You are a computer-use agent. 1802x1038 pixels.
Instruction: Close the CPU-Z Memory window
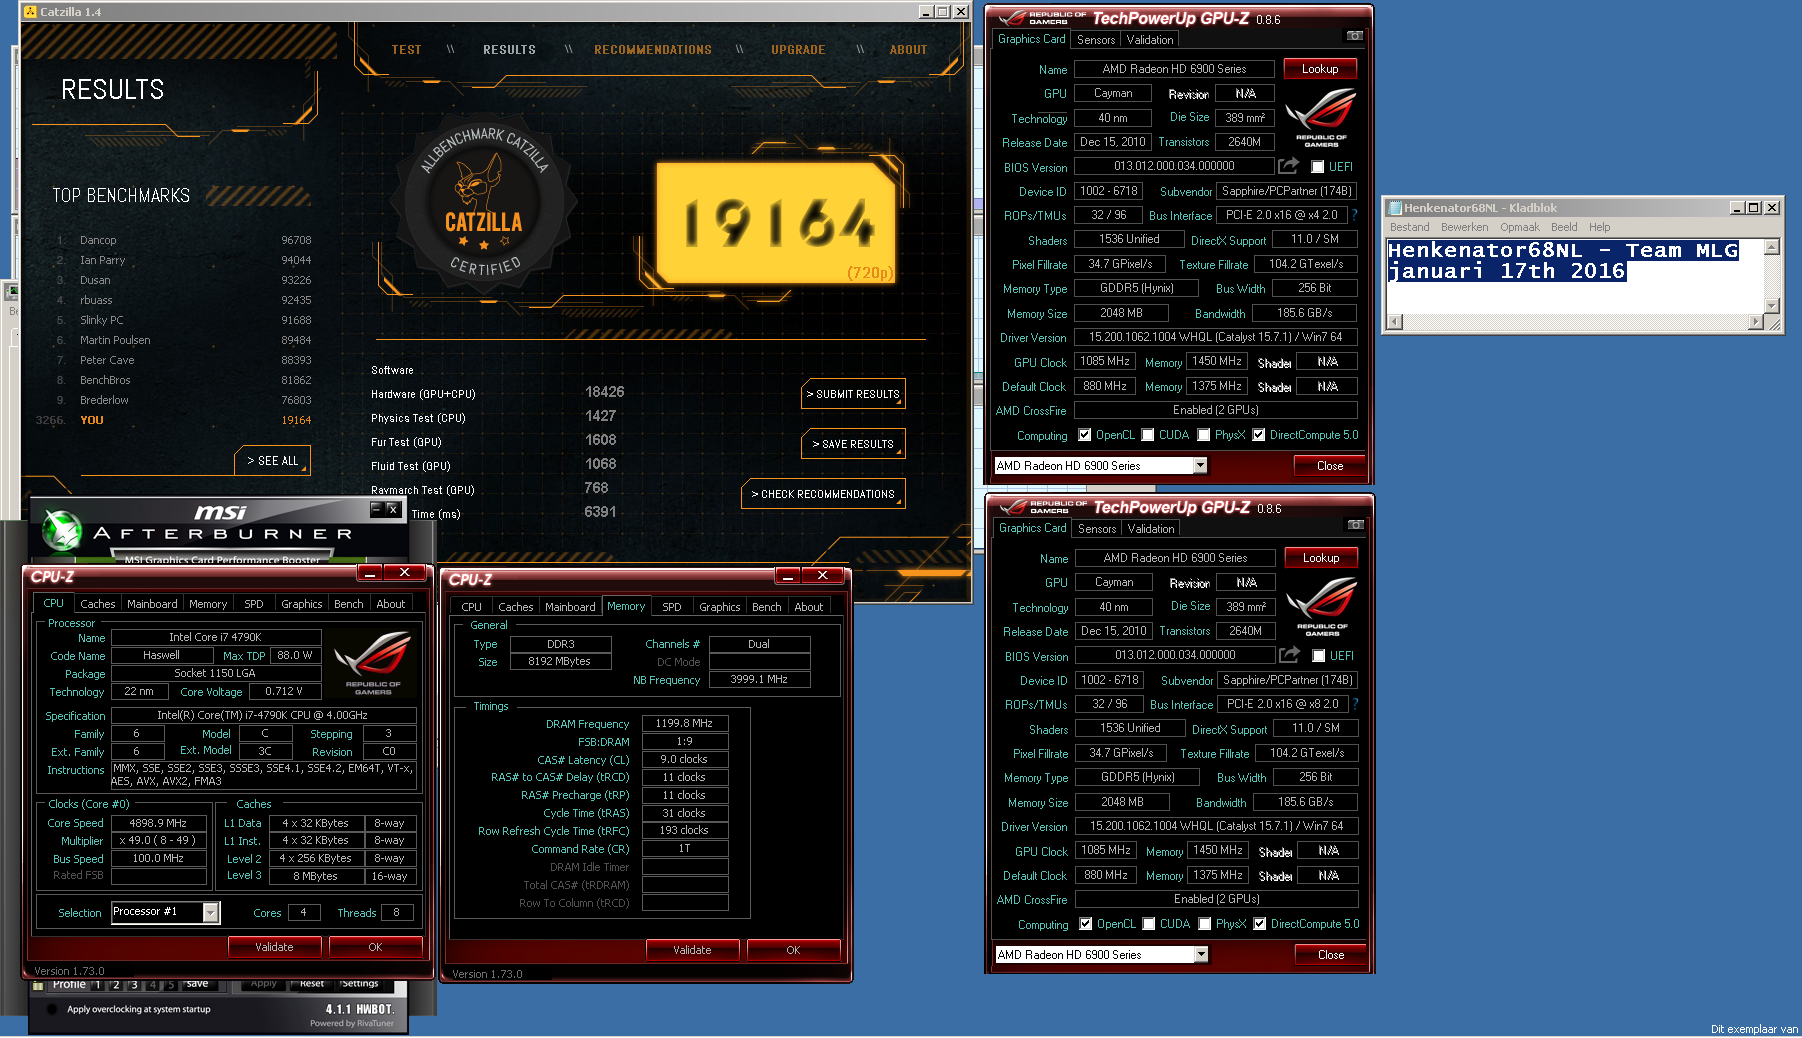coord(822,575)
